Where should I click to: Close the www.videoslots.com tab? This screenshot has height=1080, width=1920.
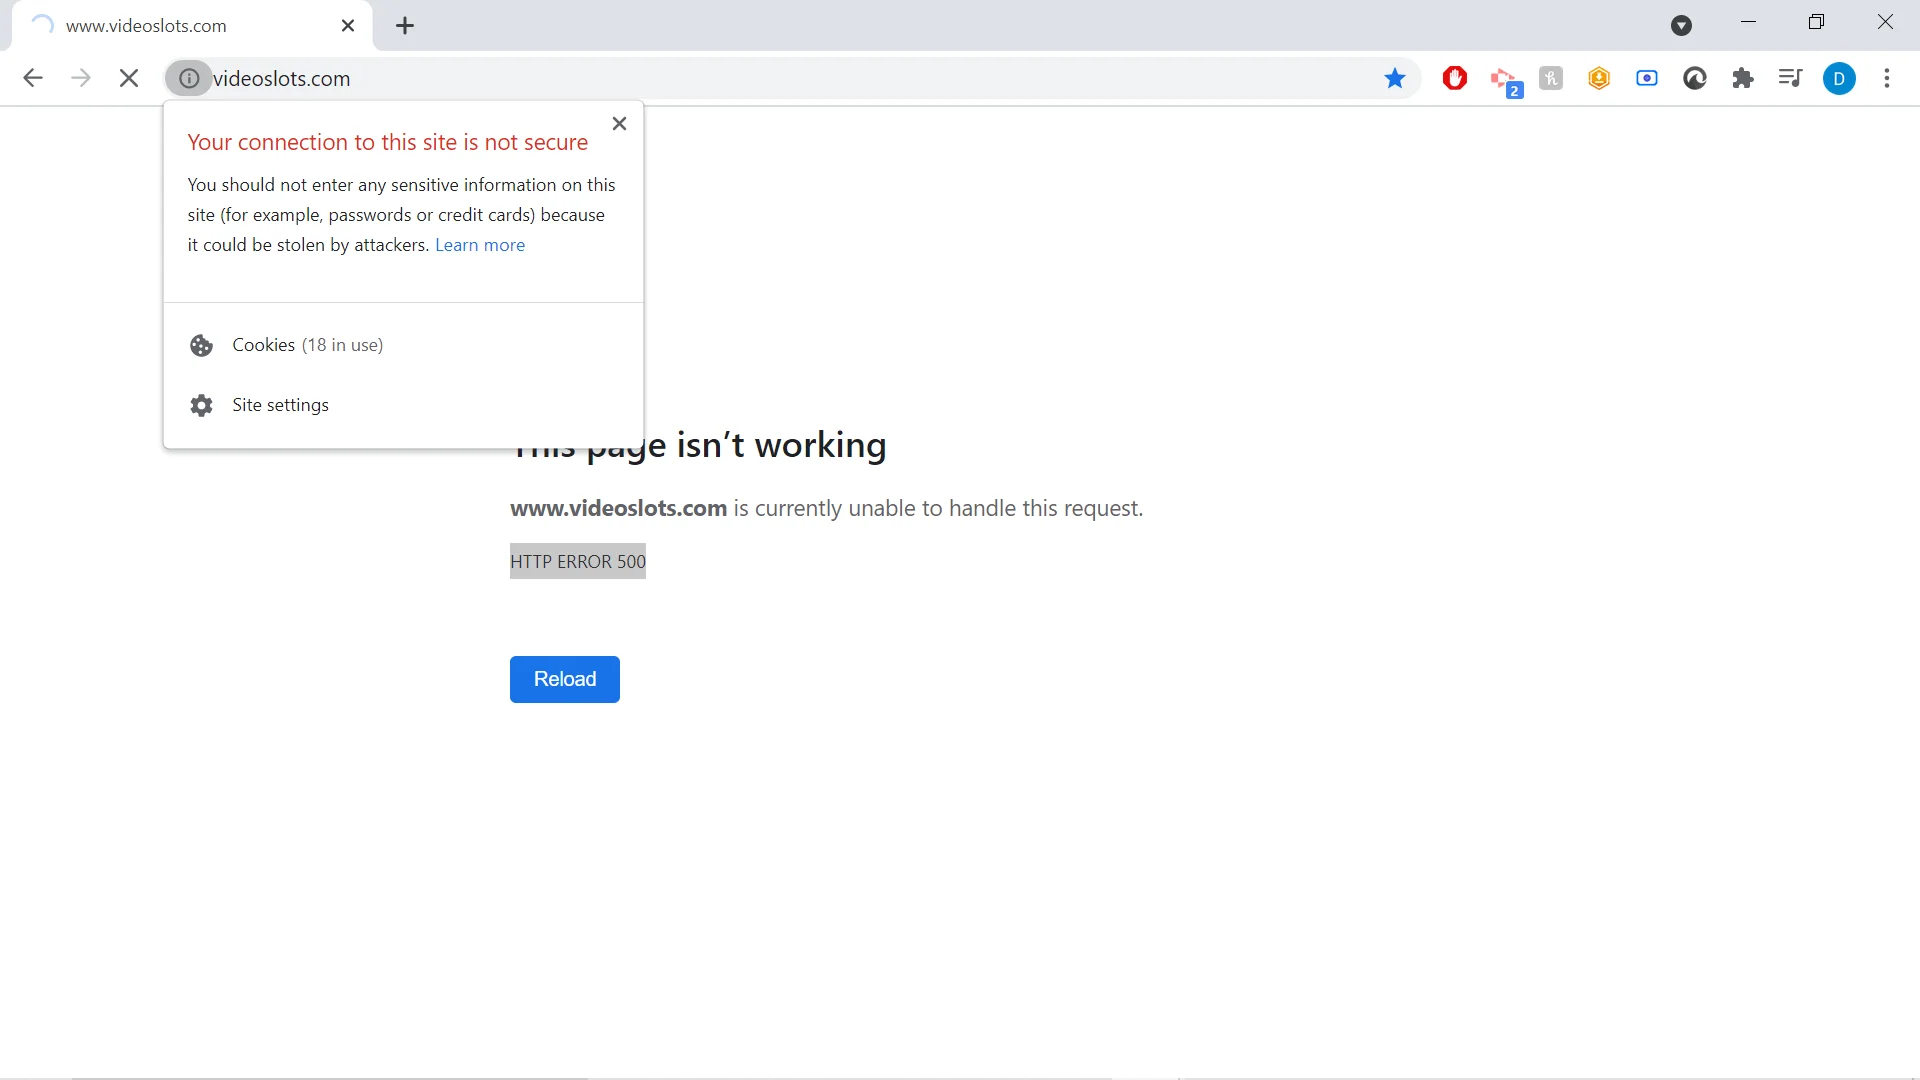coord(348,26)
